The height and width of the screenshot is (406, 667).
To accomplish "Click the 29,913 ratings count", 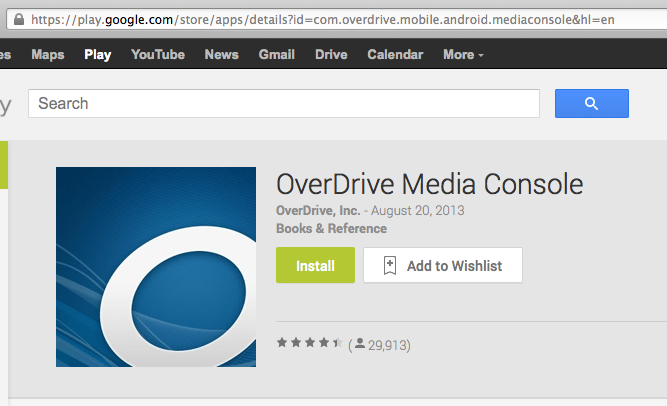I will tap(387, 345).
